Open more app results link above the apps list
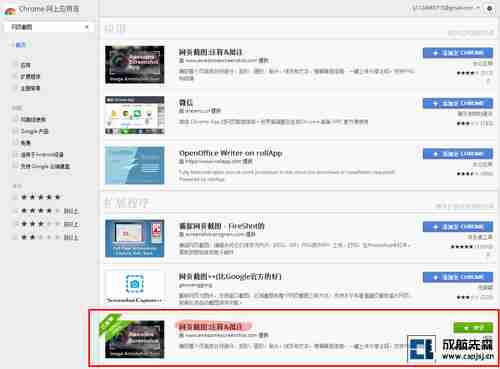500x369 pixels. 471,33
